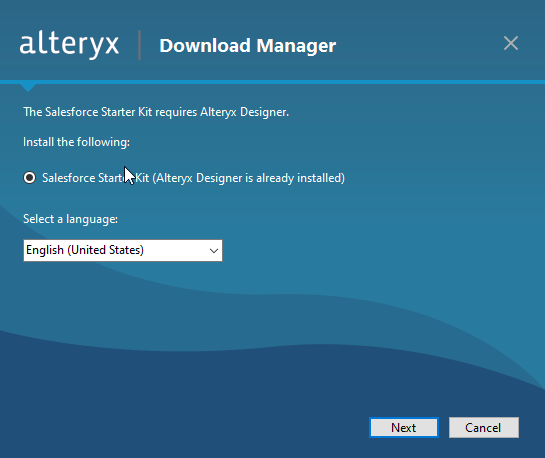
Task: Click the 'English (United States)' text in the language field
Action: [x=85, y=250]
